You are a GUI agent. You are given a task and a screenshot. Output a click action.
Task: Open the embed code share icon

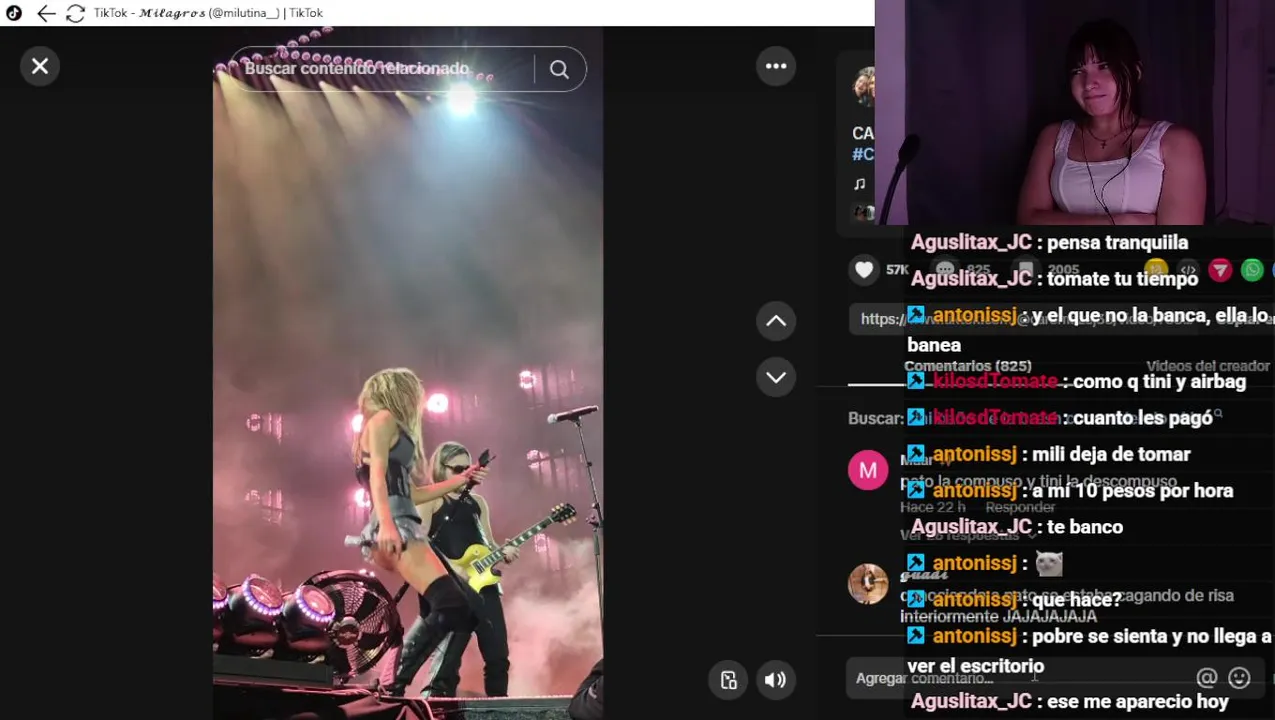pos(1188,269)
